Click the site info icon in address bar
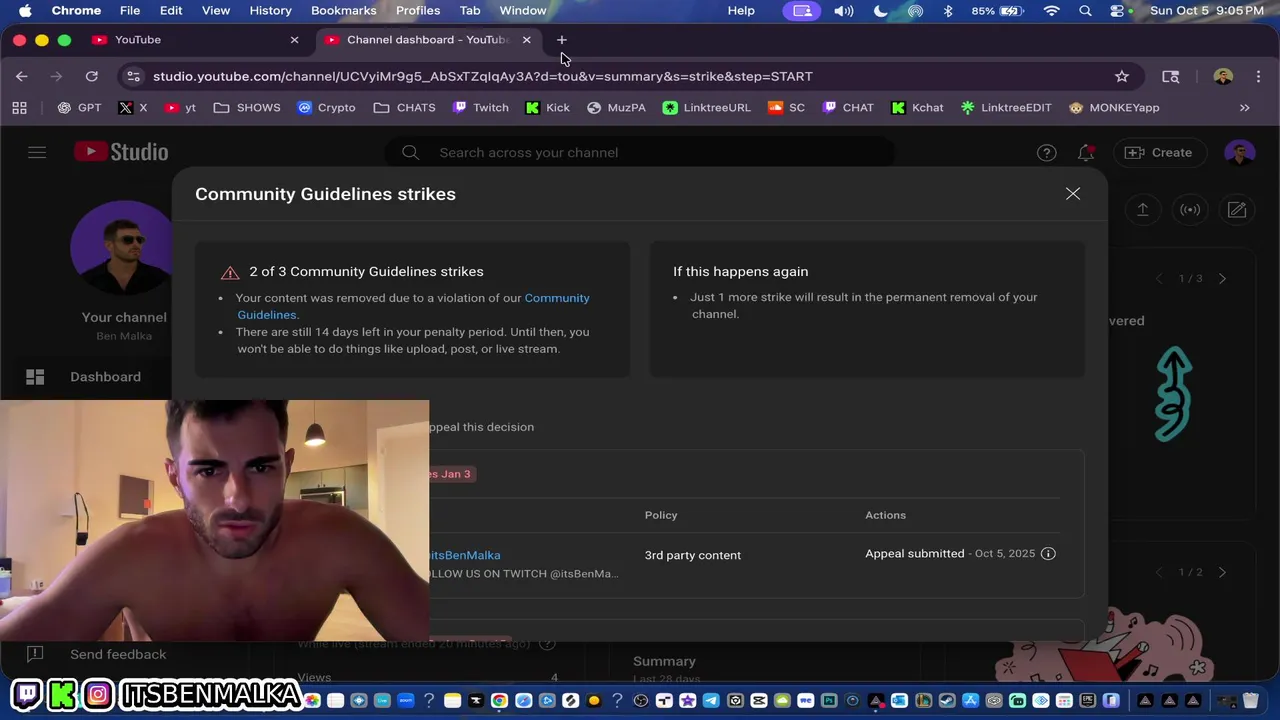 click(134, 76)
